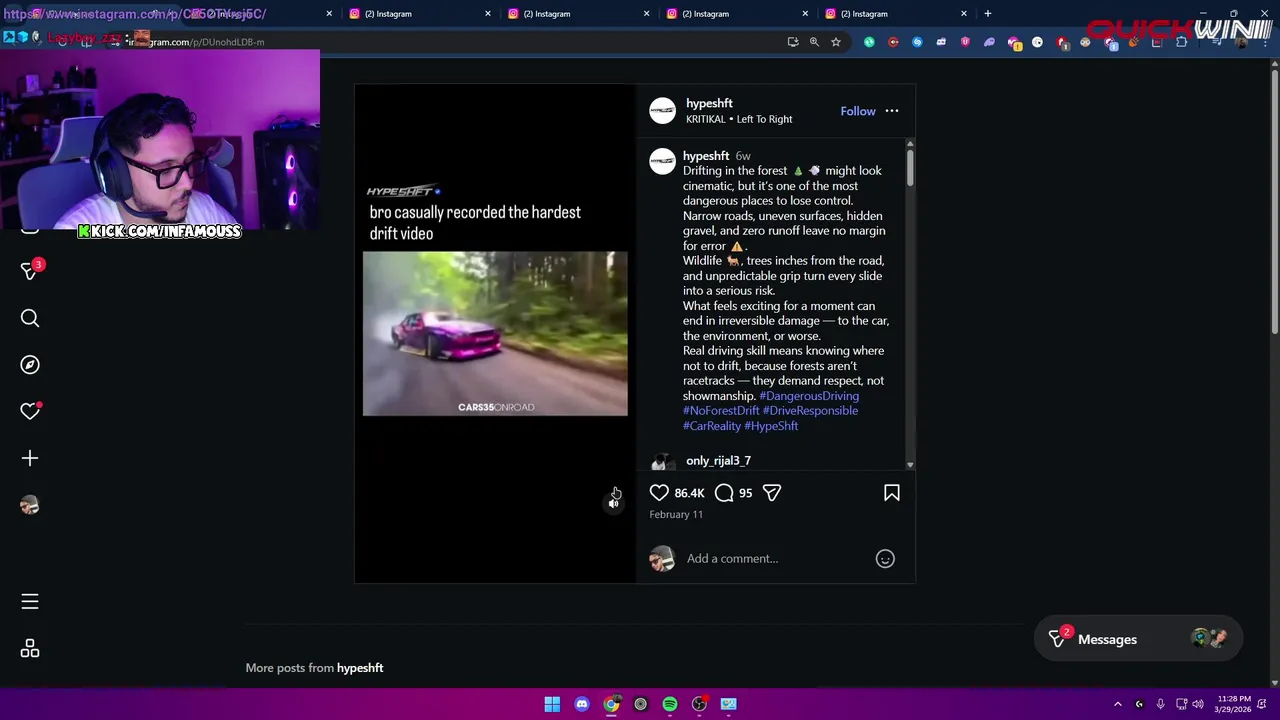
Task: Open the Chrome three-dot menu
Action: 1264,42
